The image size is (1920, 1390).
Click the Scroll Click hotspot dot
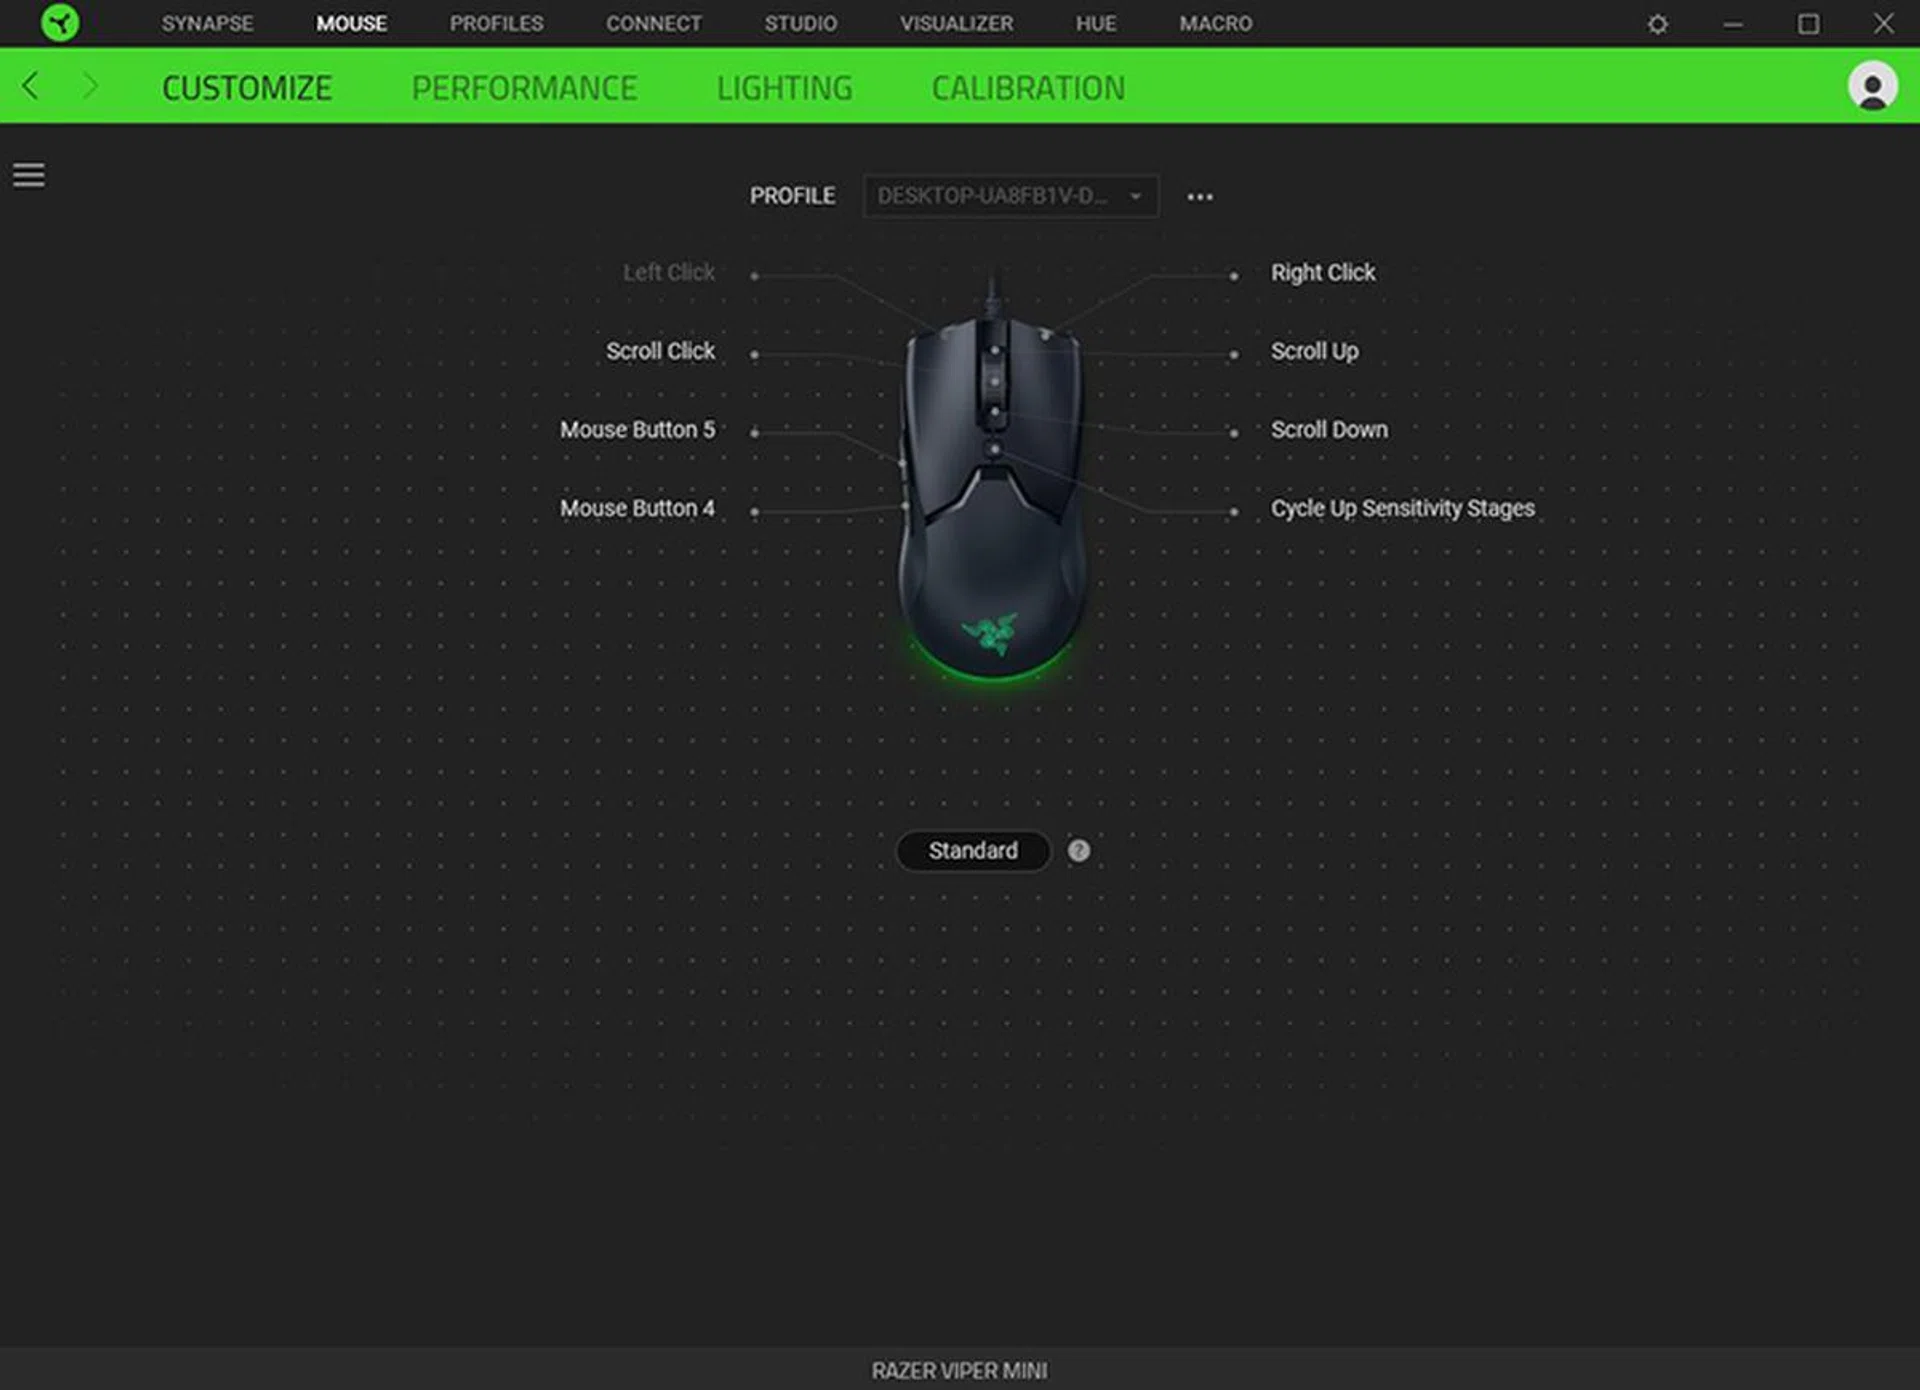(x=755, y=352)
